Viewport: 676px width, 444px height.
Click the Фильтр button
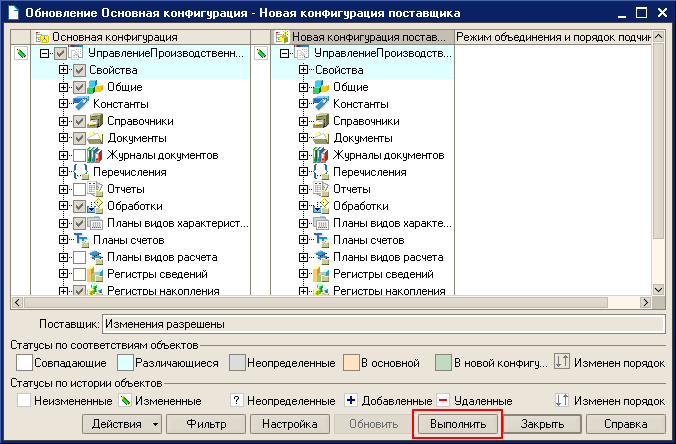point(206,424)
